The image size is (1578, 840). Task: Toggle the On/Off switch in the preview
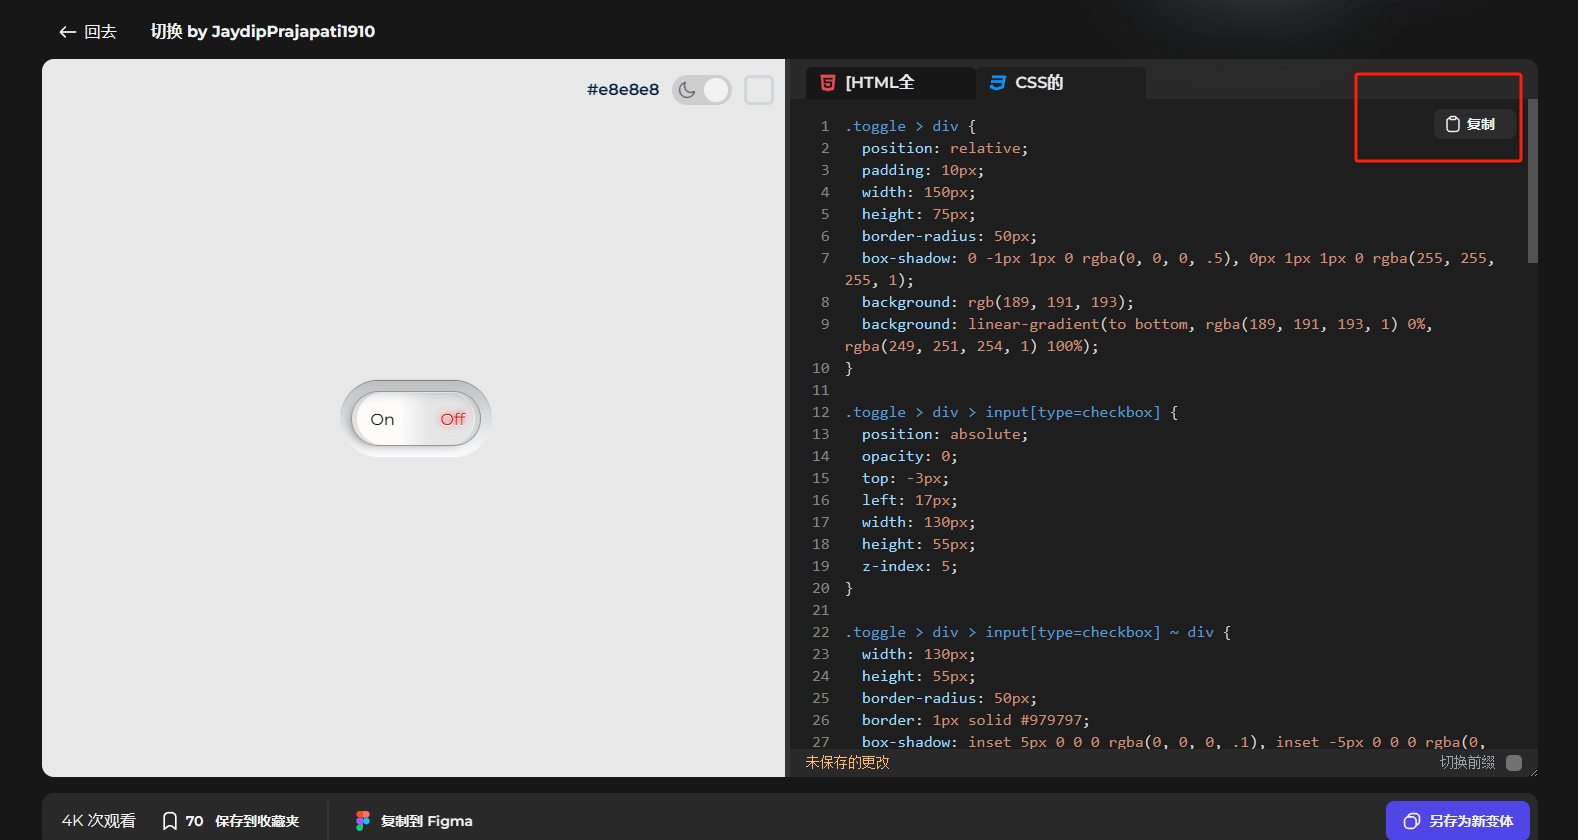click(416, 419)
